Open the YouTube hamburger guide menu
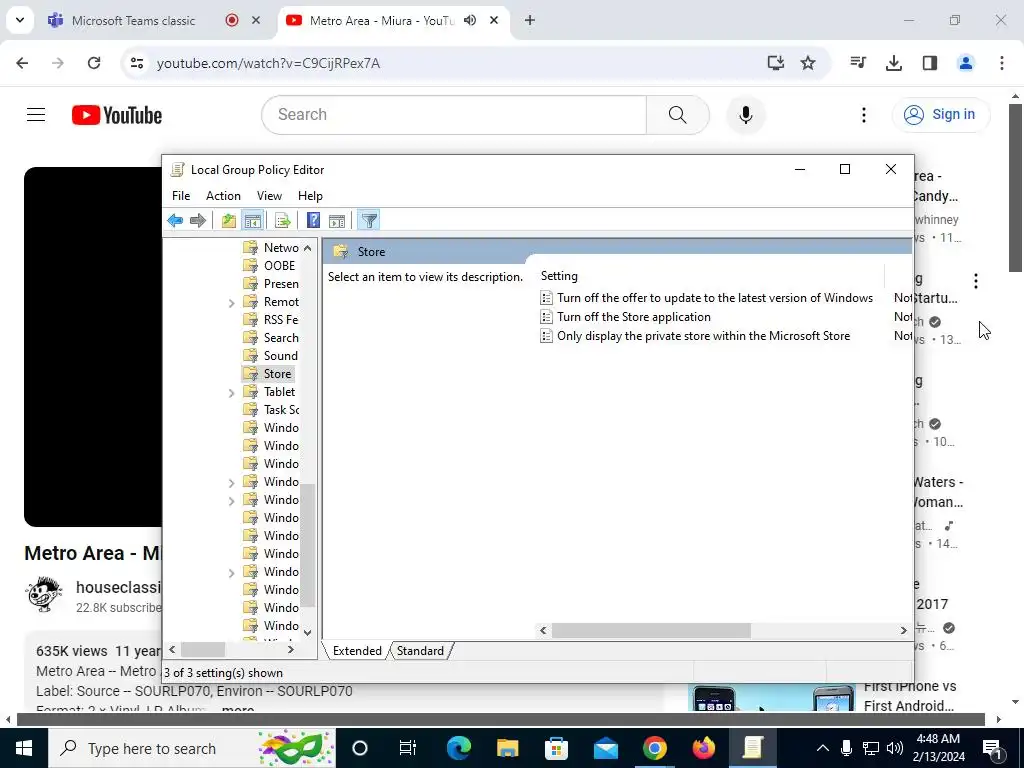 click(36, 115)
